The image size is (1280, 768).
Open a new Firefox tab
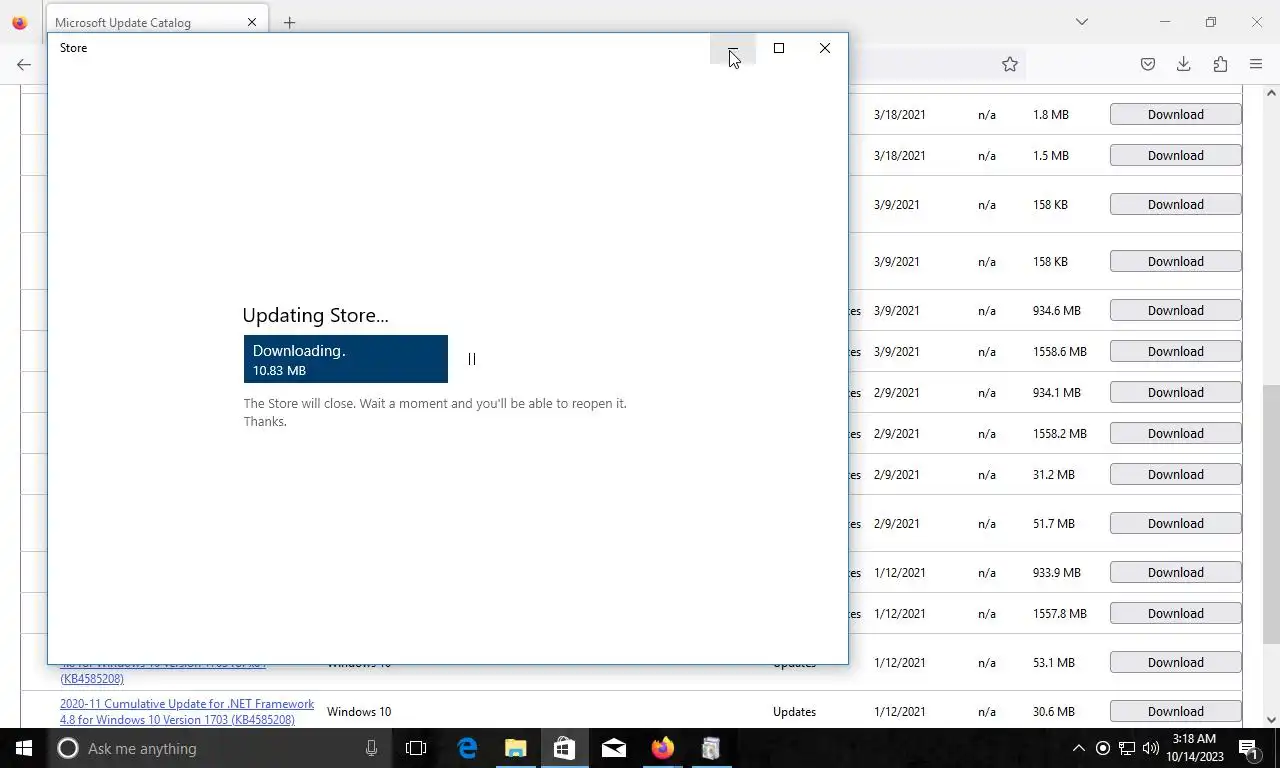point(289,22)
